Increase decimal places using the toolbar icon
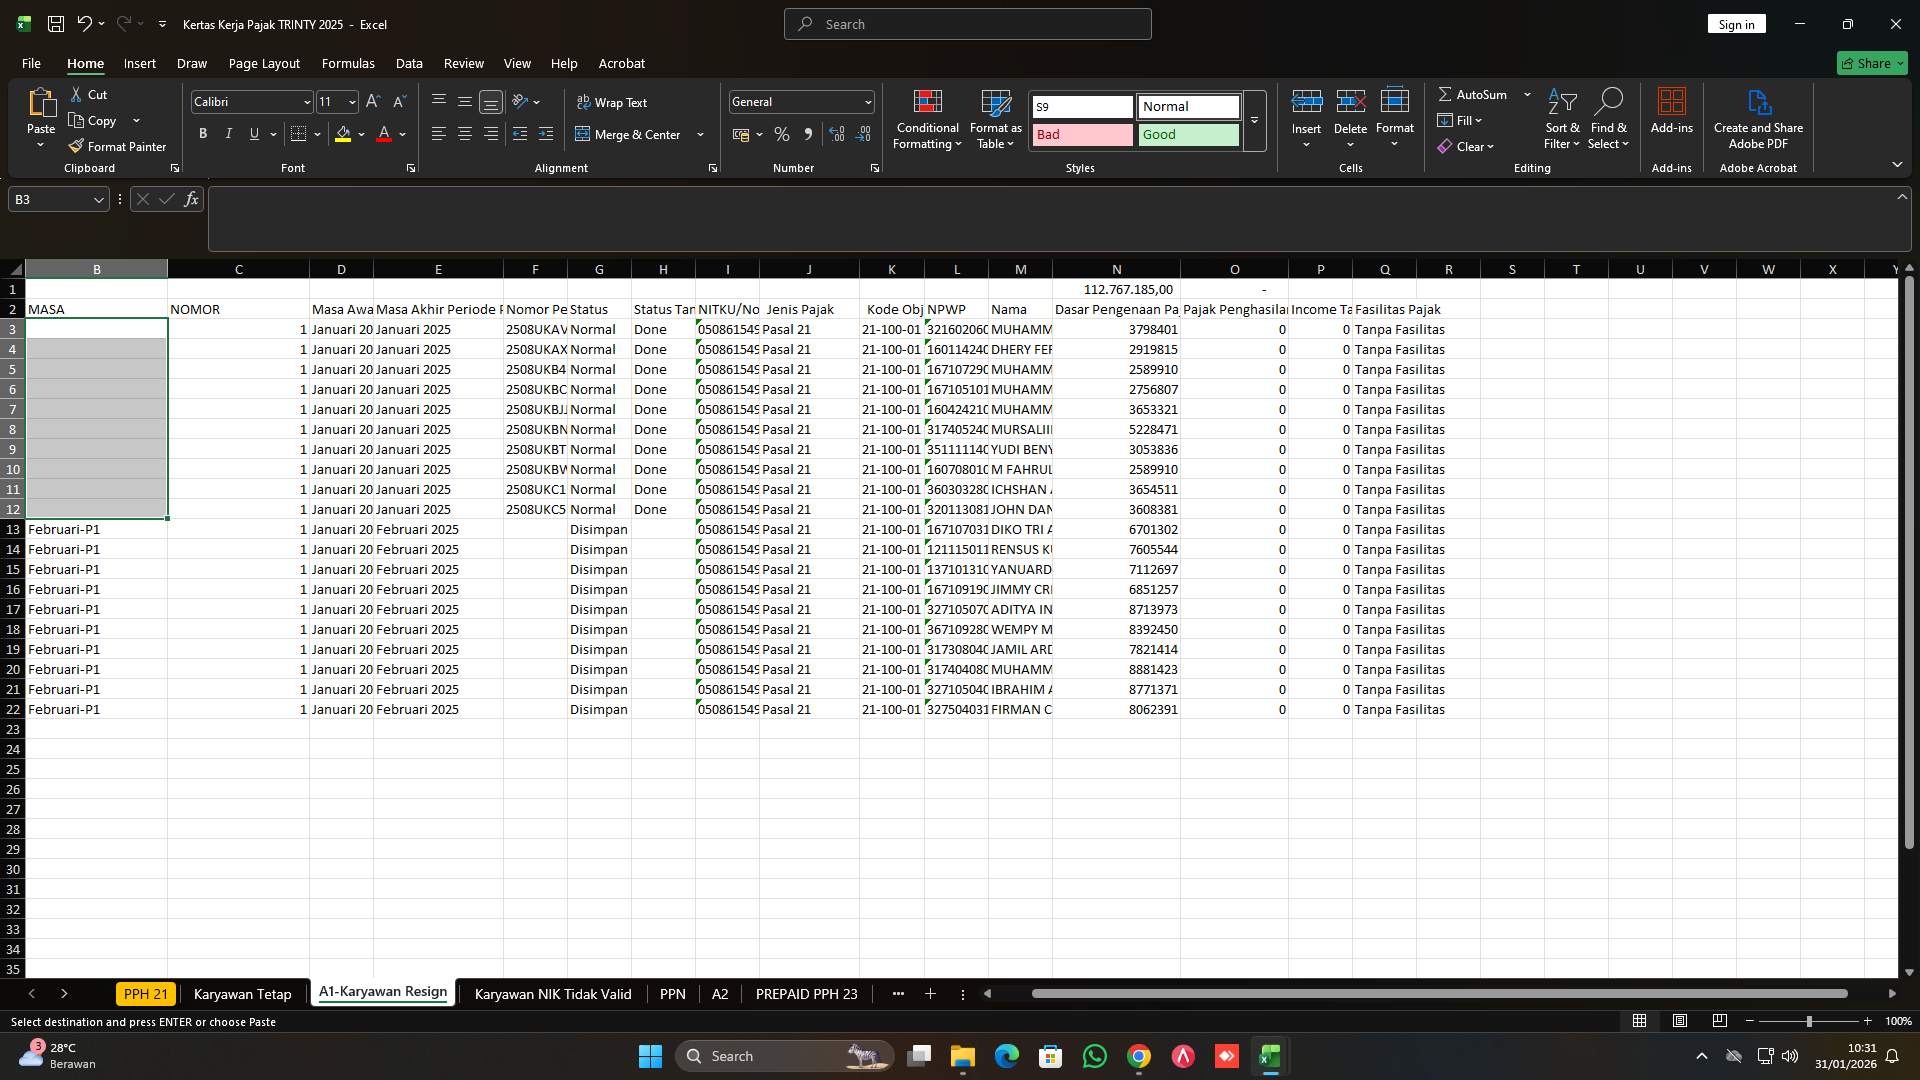The width and height of the screenshot is (1920, 1080). [x=836, y=134]
